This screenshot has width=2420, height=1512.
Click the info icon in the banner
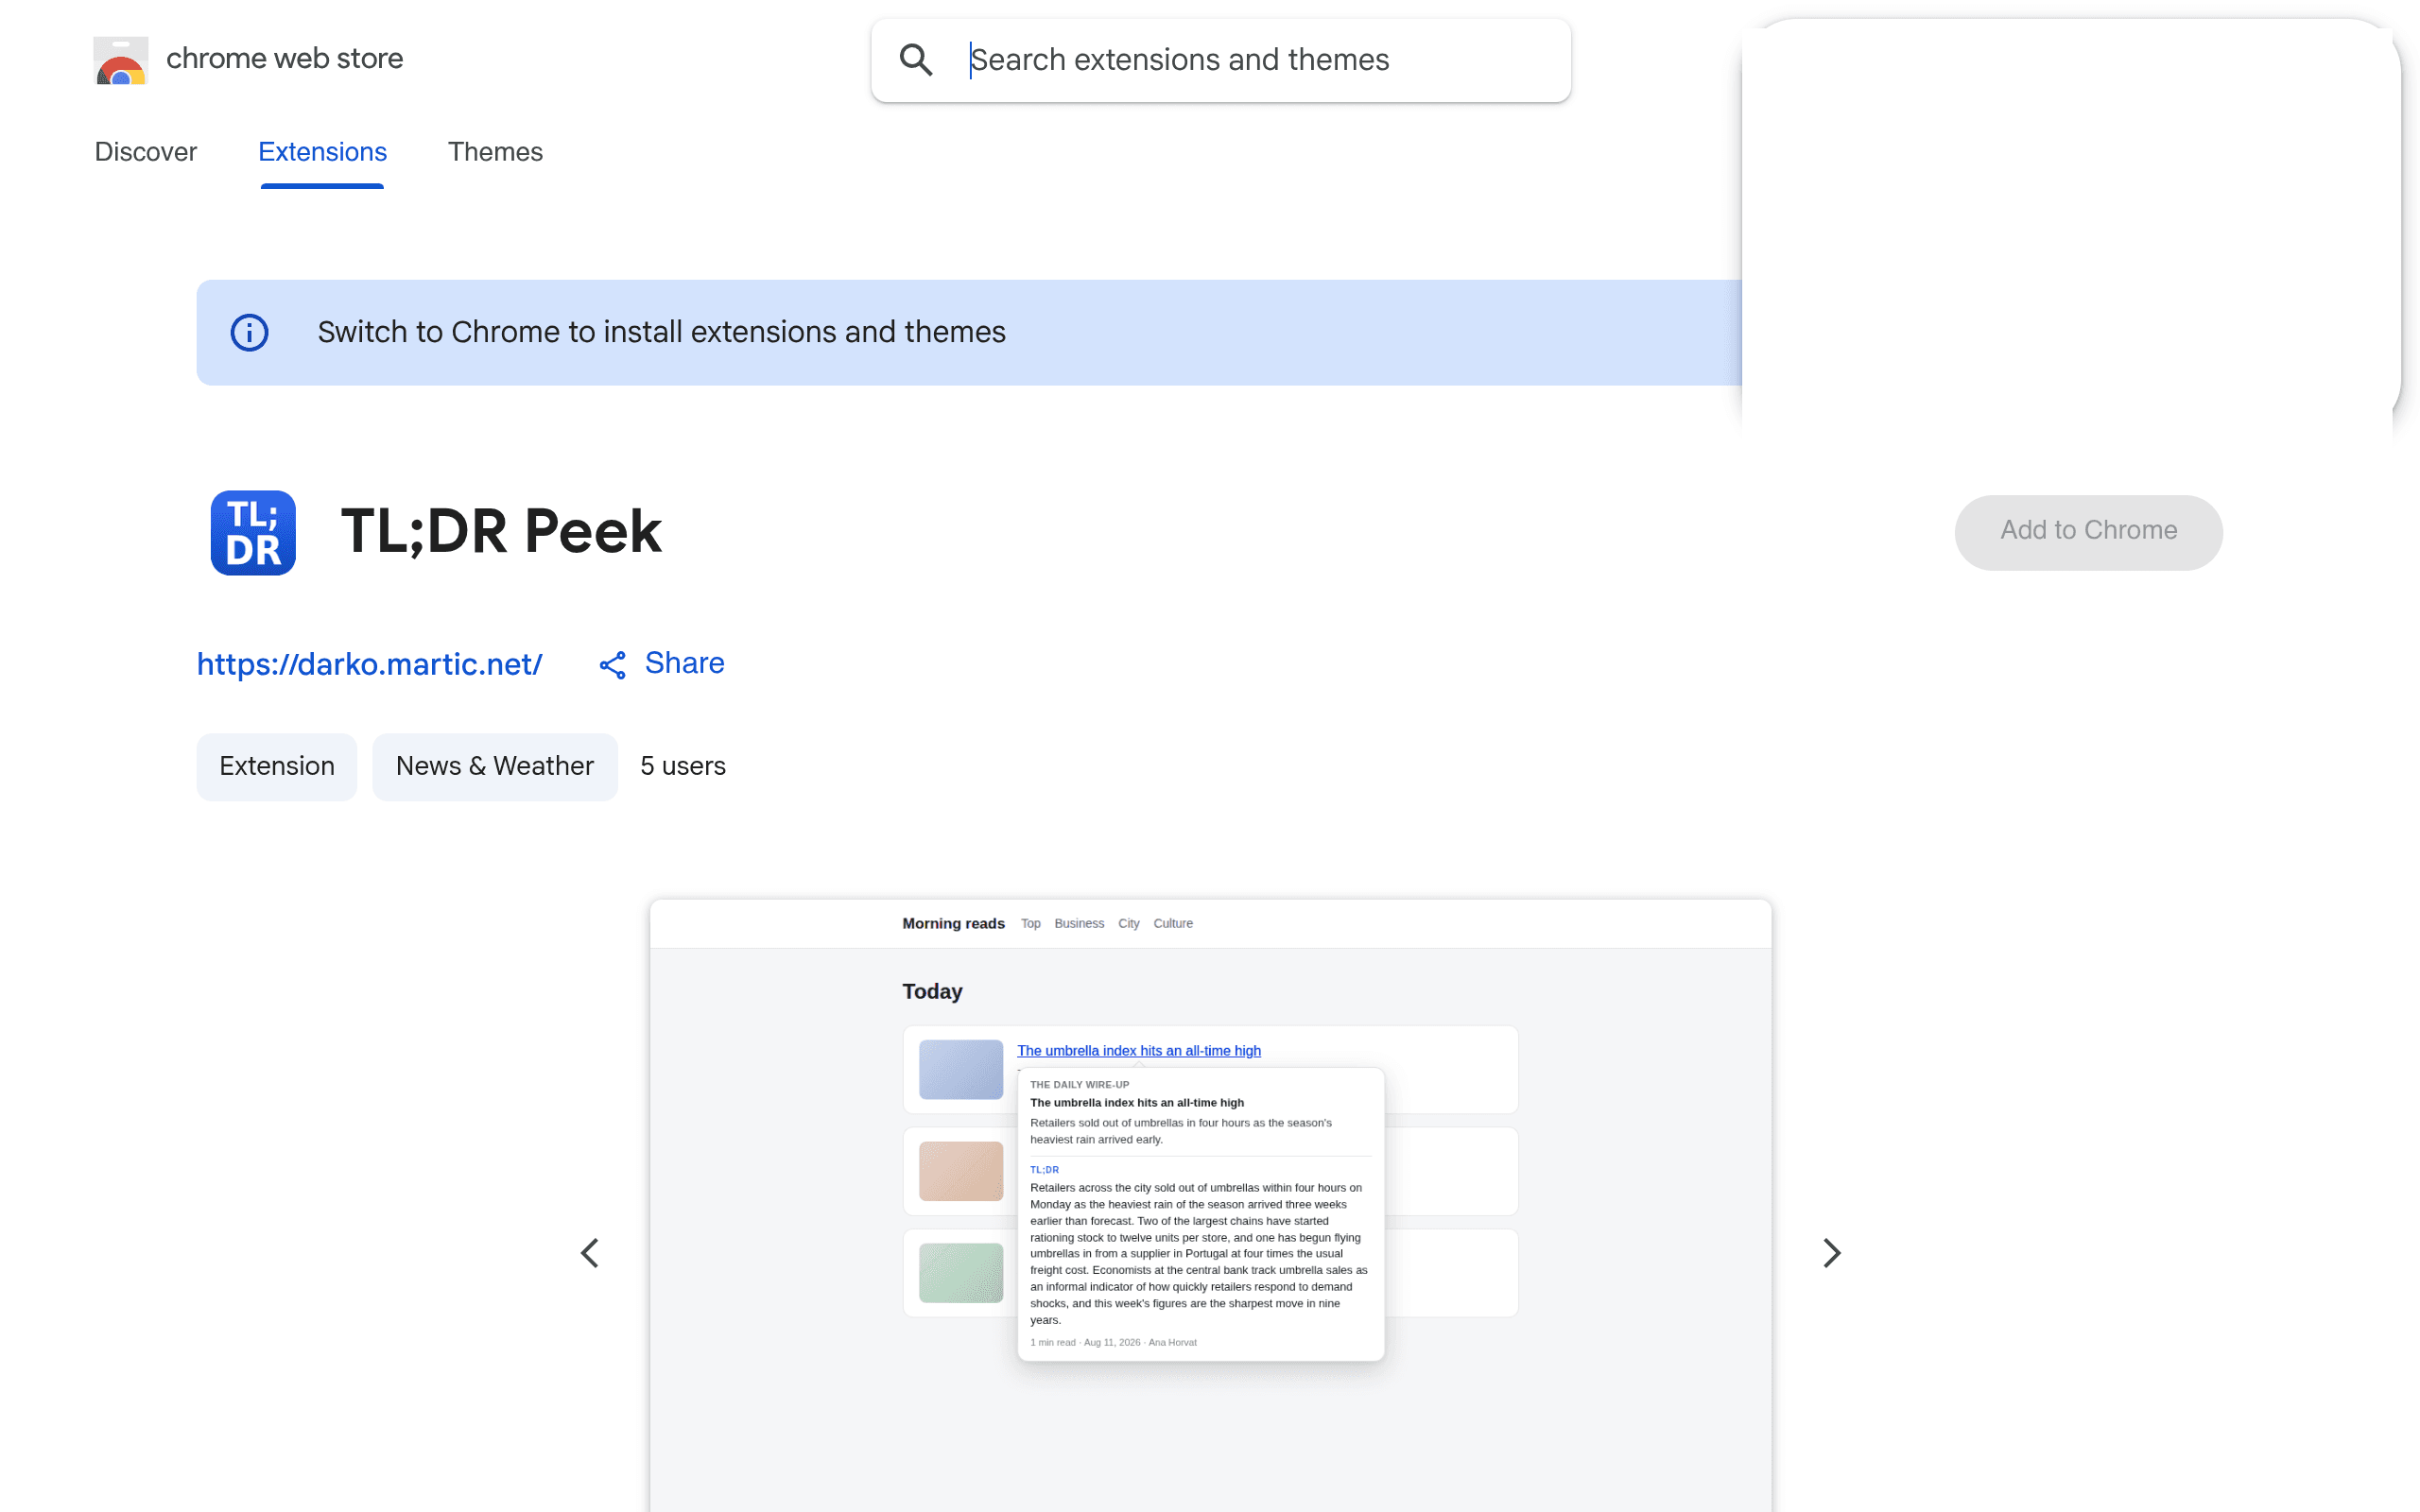coord(249,332)
